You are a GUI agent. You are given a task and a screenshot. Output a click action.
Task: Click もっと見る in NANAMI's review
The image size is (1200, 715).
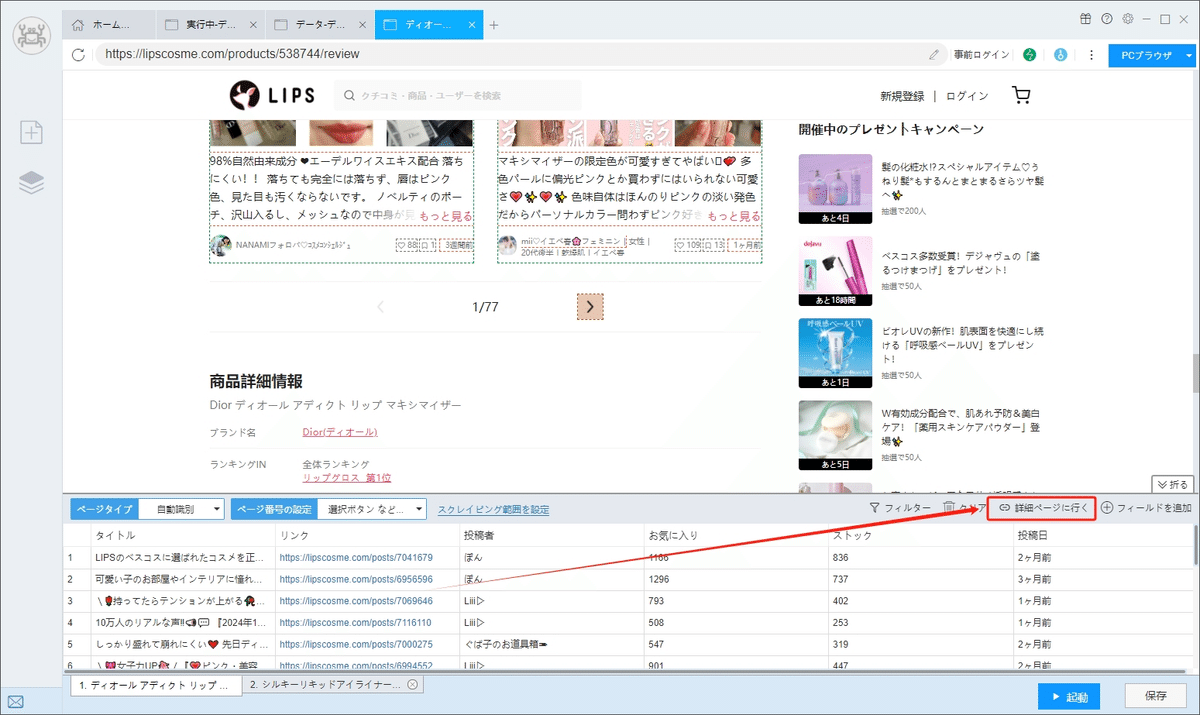445,216
